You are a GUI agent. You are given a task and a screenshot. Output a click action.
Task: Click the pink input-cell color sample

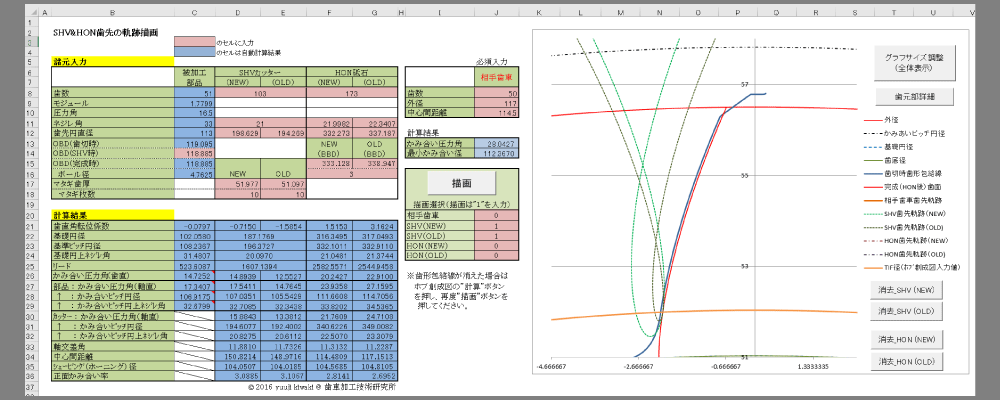(194, 42)
